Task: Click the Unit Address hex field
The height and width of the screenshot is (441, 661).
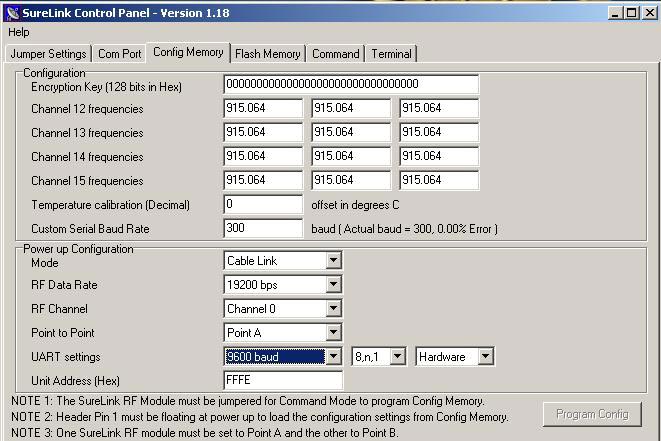Action: click(x=283, y=380)
